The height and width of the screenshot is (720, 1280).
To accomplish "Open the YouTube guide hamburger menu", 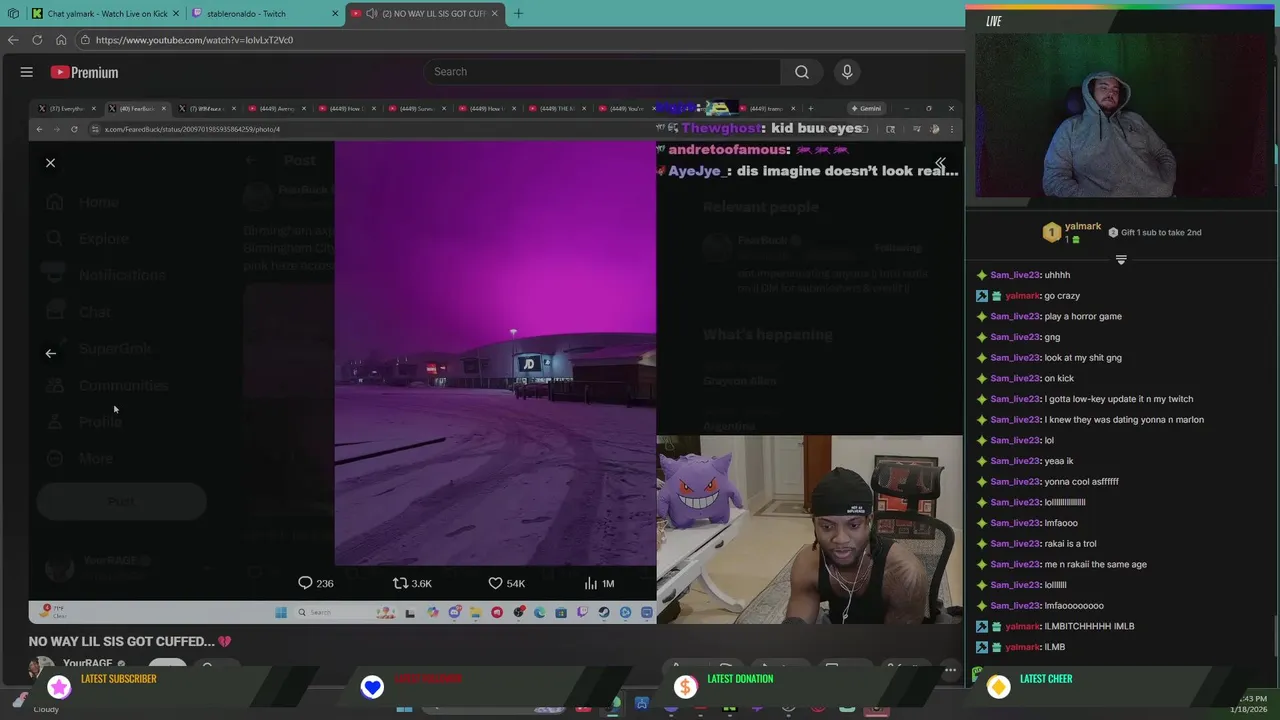I will click(x=27, y=72).
